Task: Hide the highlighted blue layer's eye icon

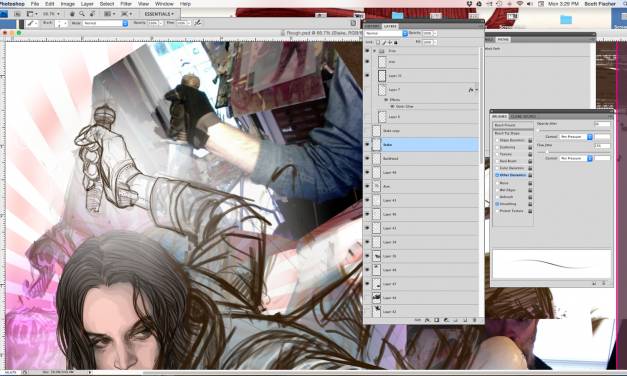Action: pos(367,145)
